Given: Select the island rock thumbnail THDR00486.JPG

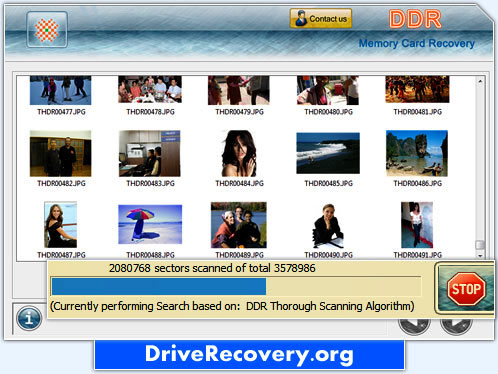Looking at the screenshot, I should (417, 153).
